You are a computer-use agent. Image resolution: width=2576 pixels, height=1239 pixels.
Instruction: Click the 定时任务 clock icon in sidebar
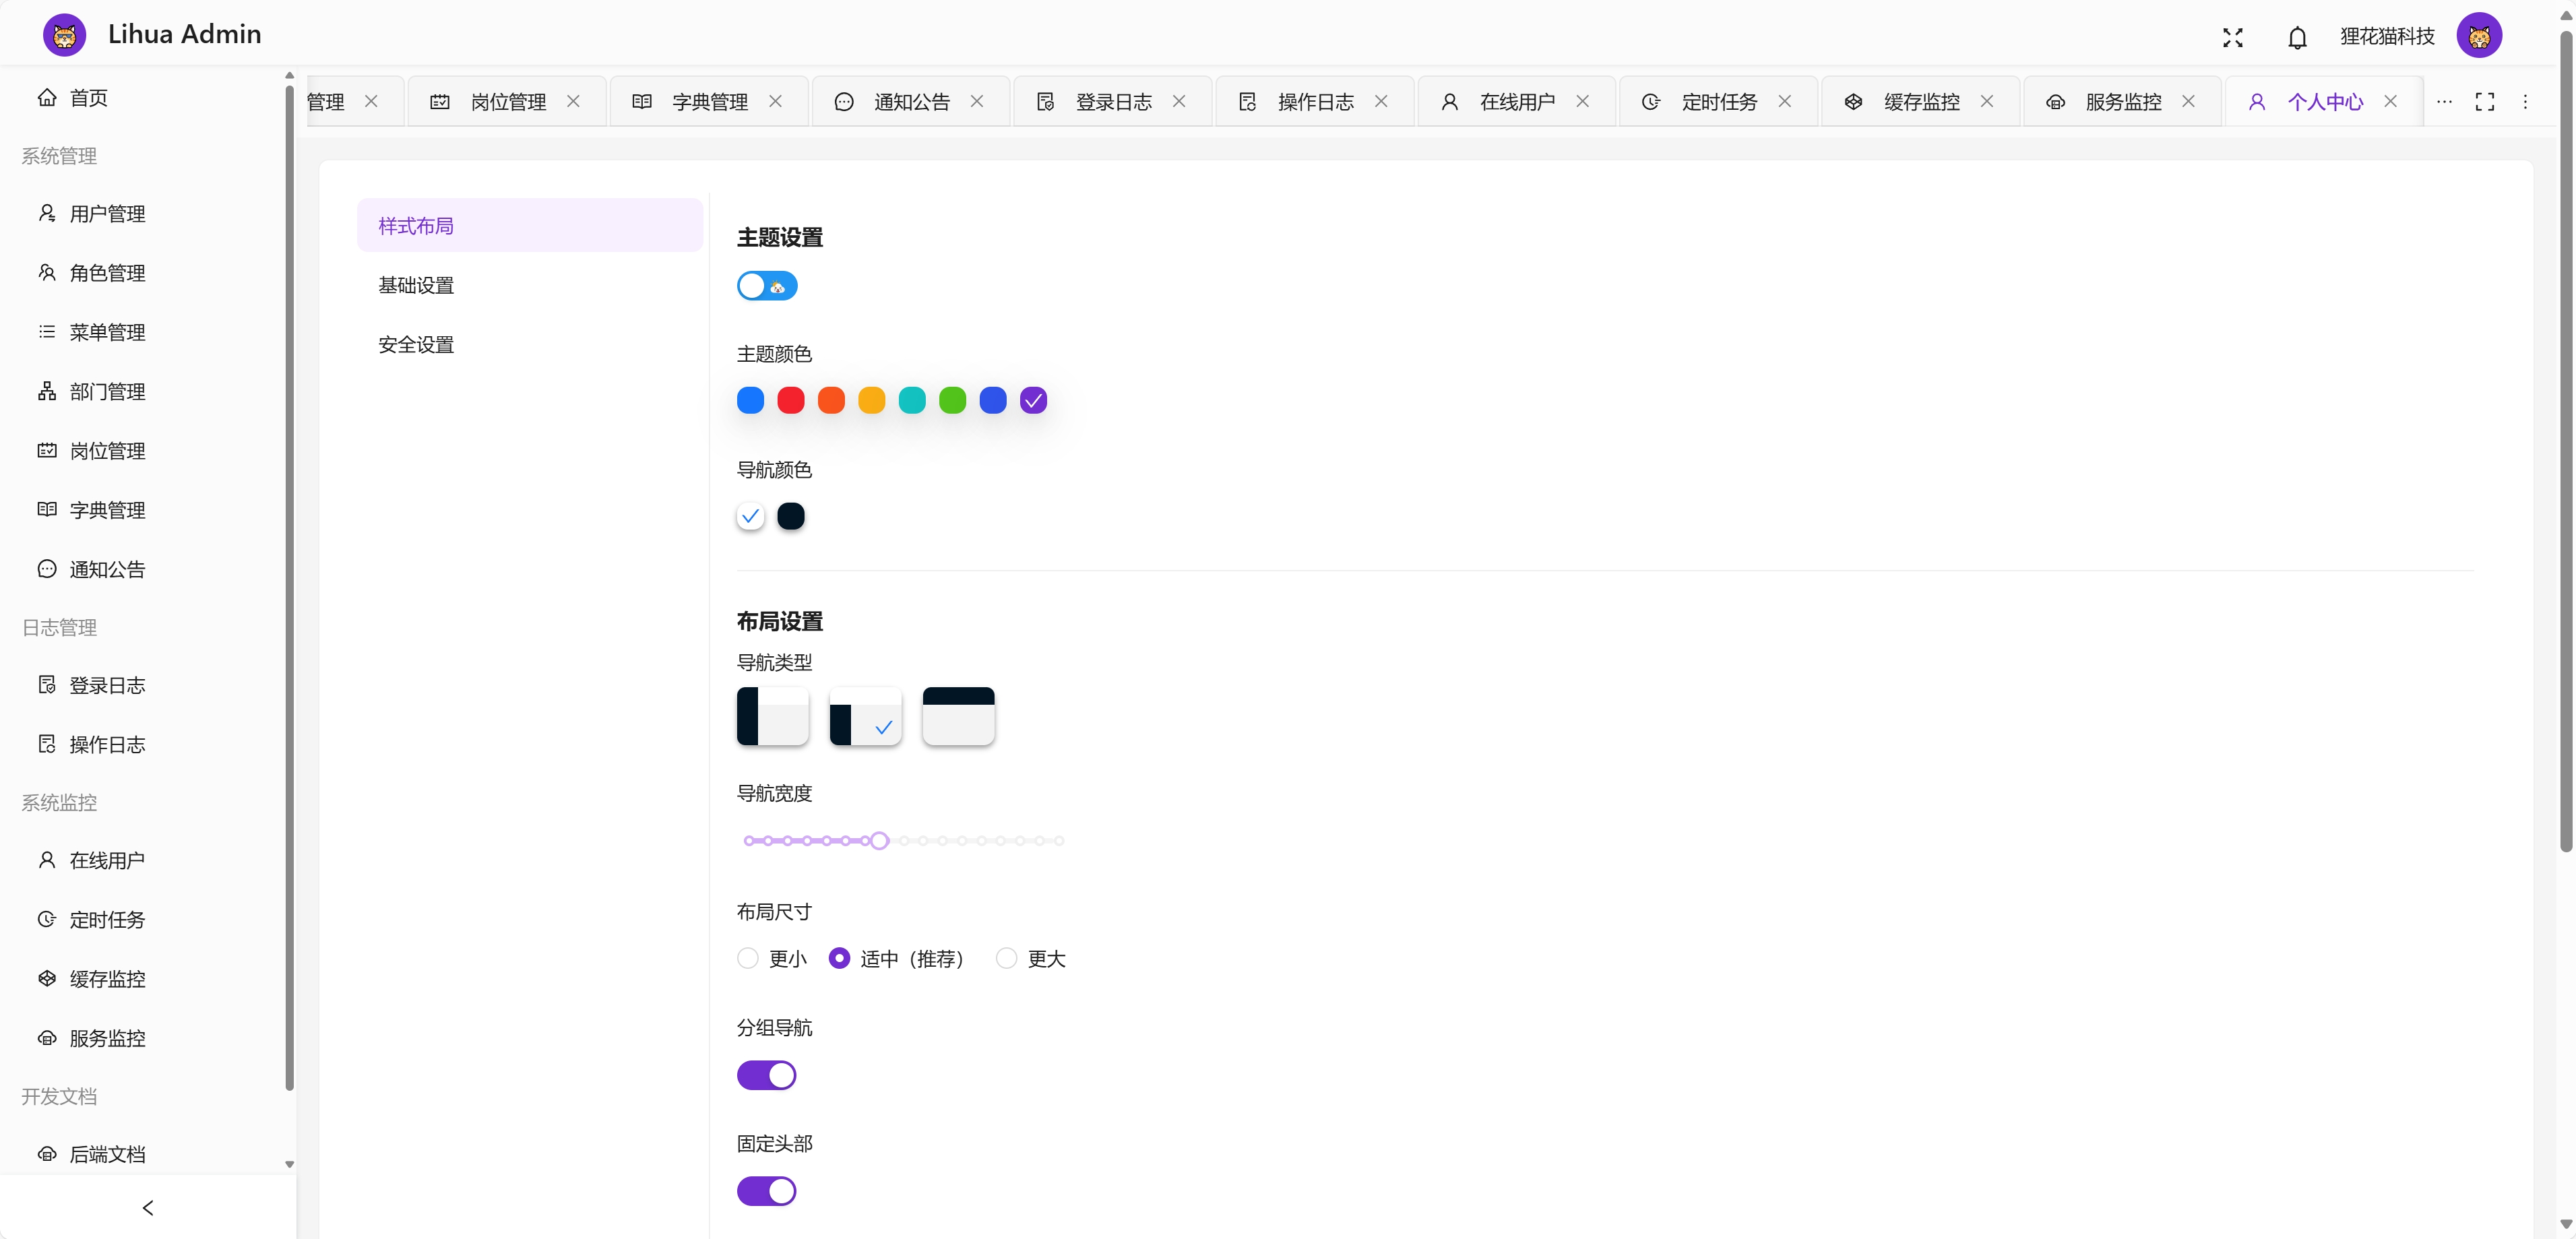pos(47,918)
